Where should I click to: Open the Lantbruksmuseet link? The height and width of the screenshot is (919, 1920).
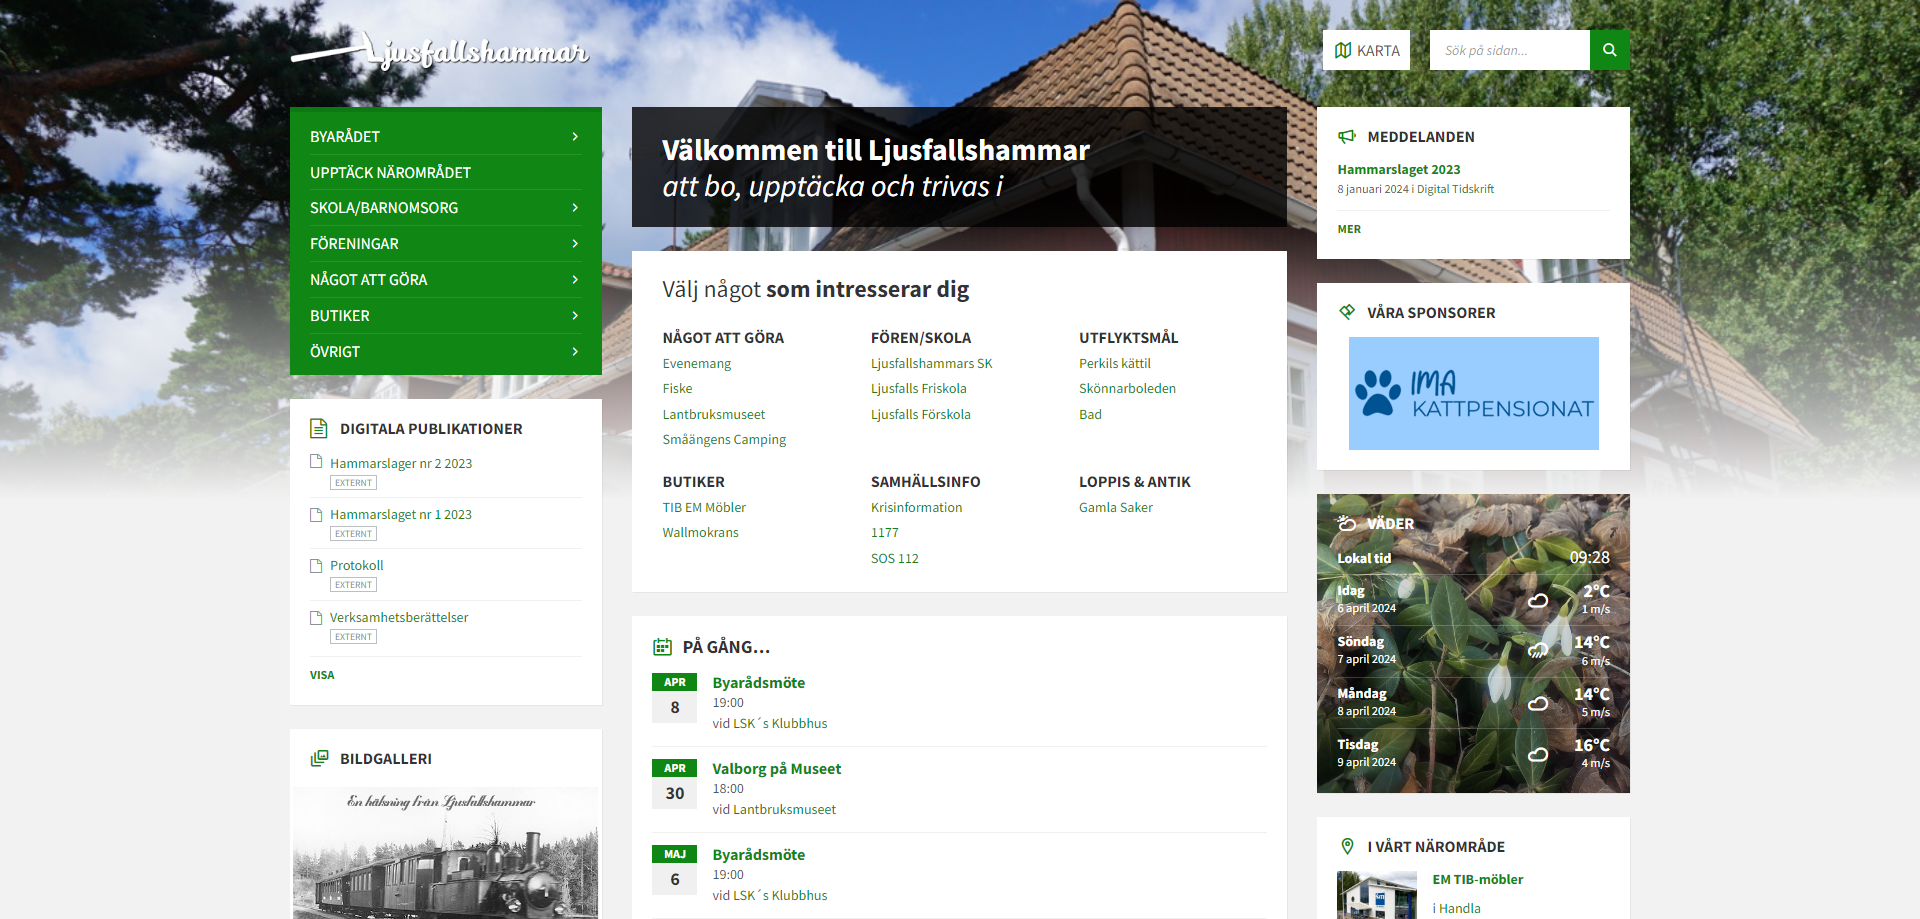click(713, 415)
